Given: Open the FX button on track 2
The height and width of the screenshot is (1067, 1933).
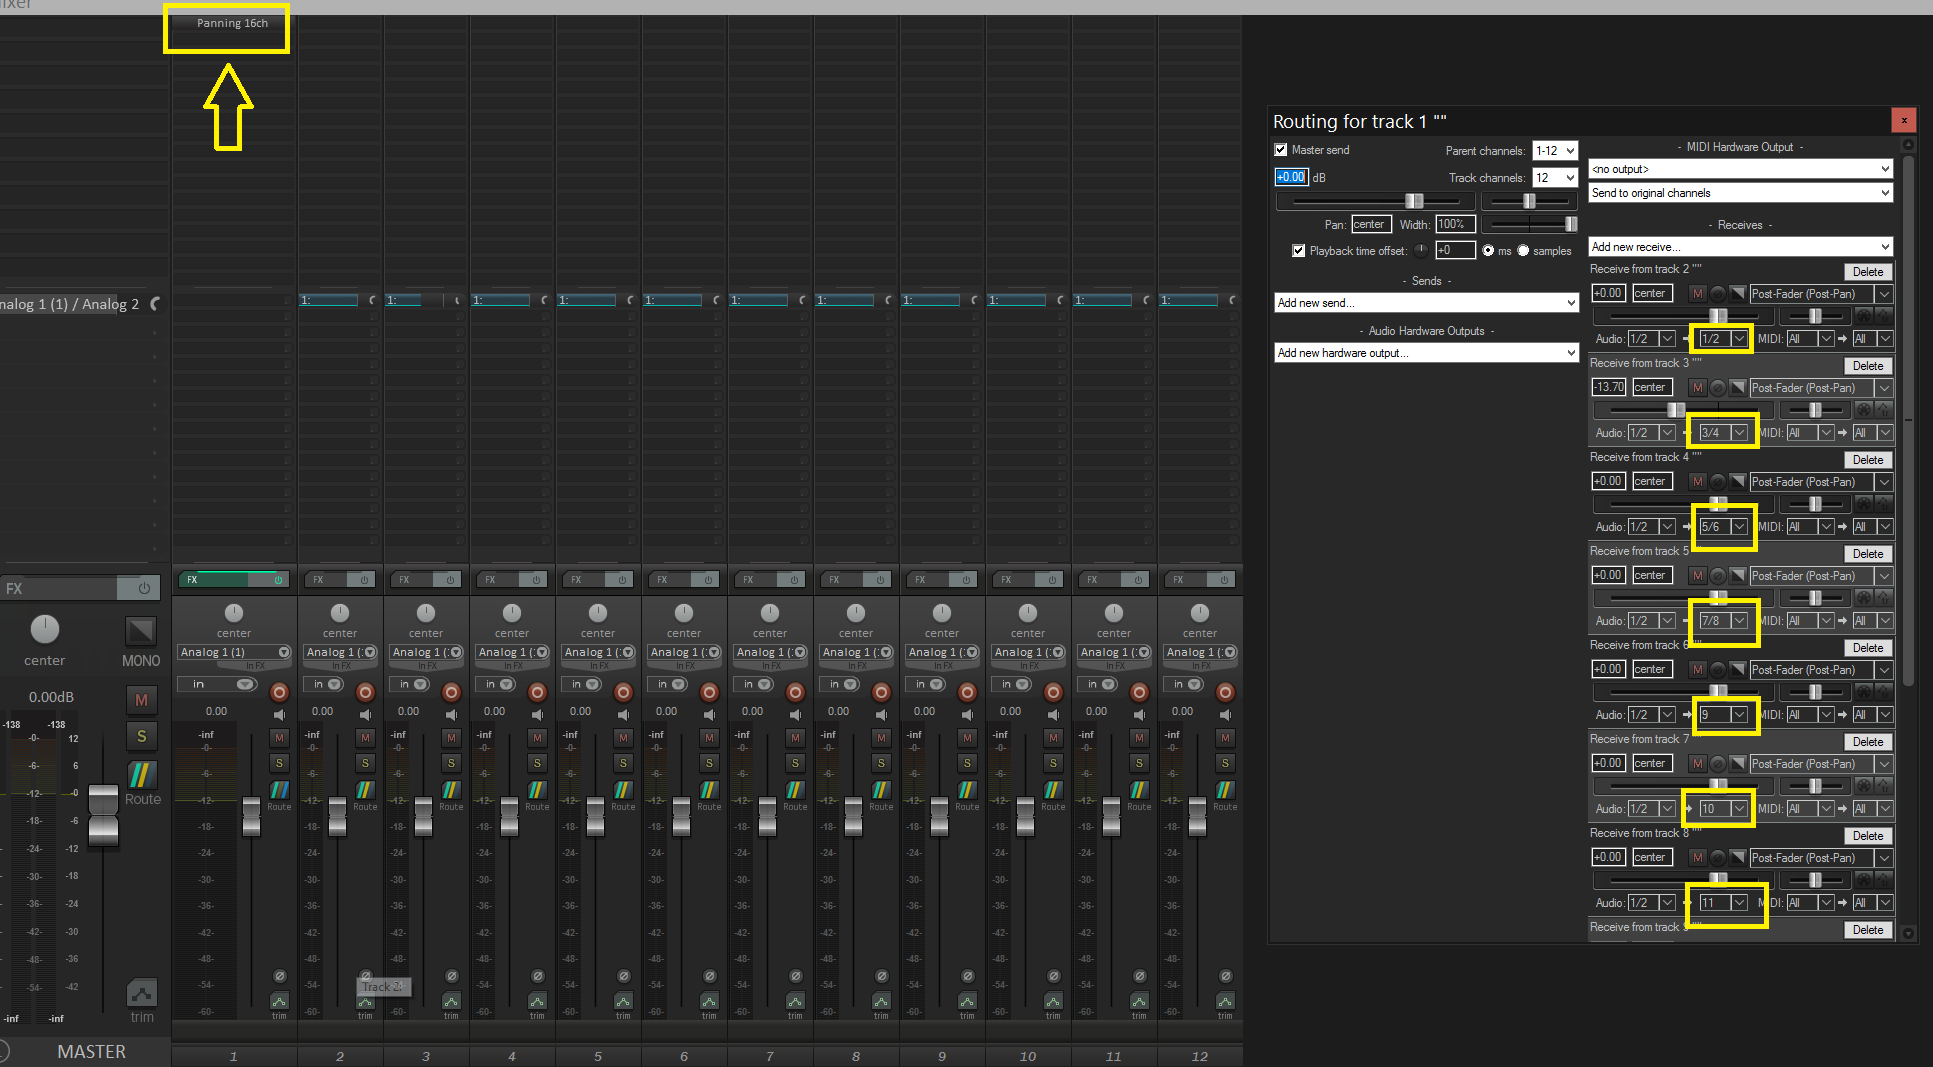Looking at the screenshot, I should pos(319,580).
